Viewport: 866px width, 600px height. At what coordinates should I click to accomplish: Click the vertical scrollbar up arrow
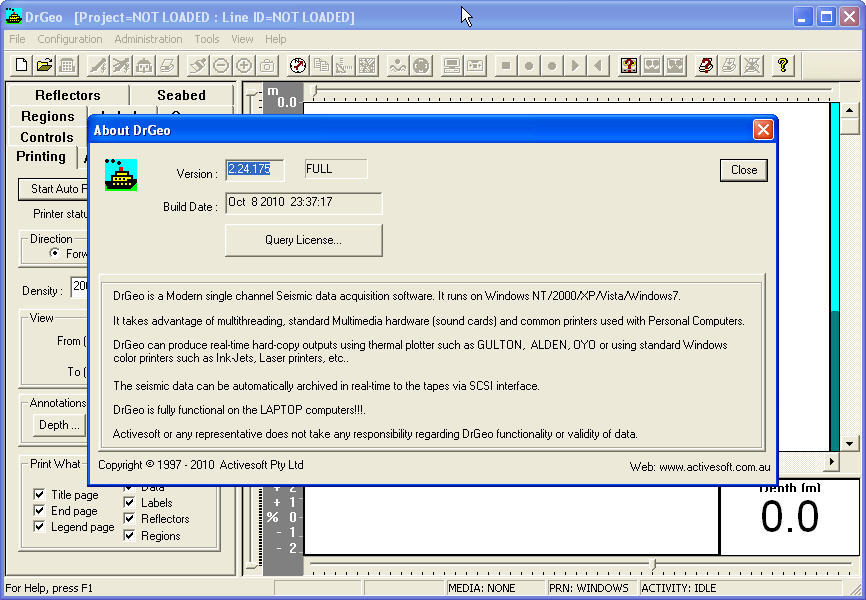point(849,110)
